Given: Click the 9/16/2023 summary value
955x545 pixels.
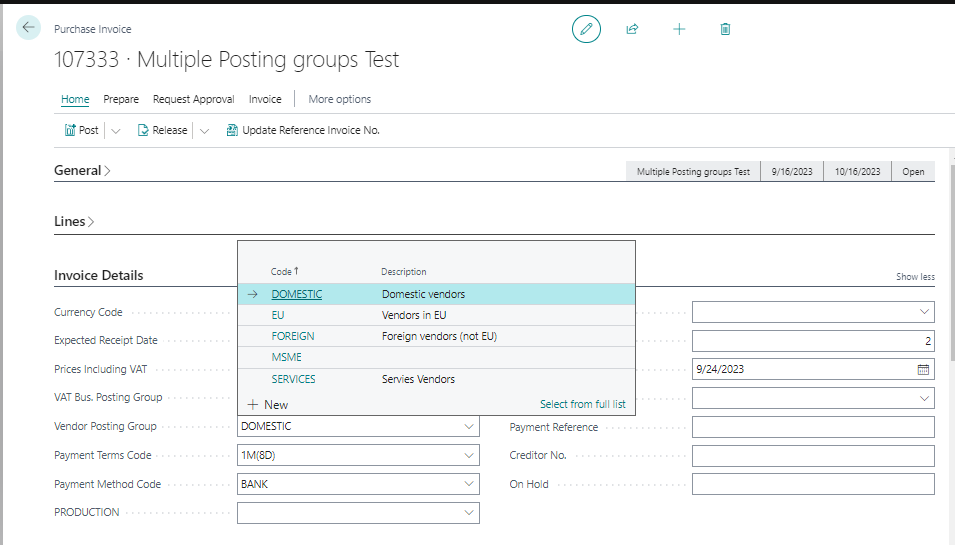Looking at the screenshot, I should click(792, 172).
